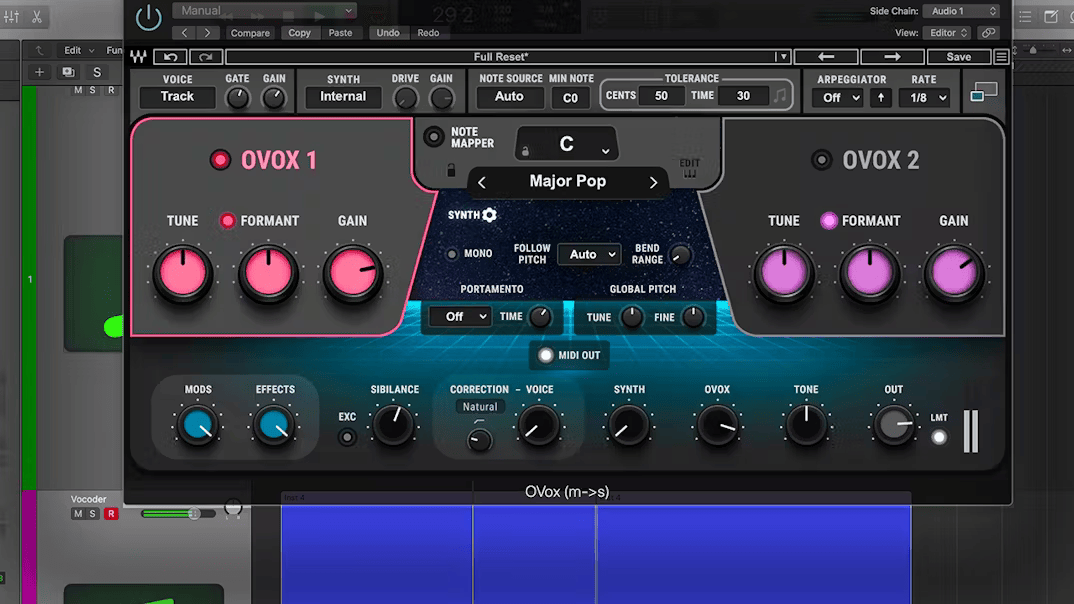Toggle OVOX 2 FORMANT enable light
1074x604 pixels.
tap(829, 221)
